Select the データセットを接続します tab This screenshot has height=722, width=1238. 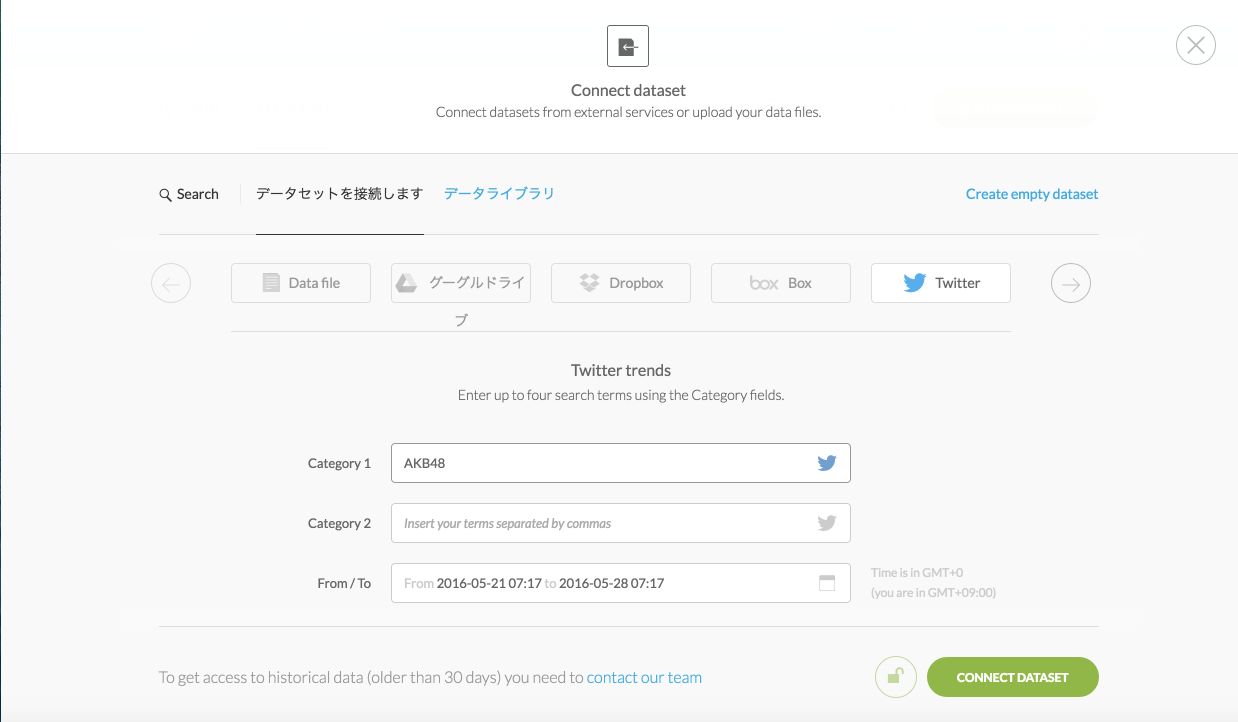pos(340,194)
